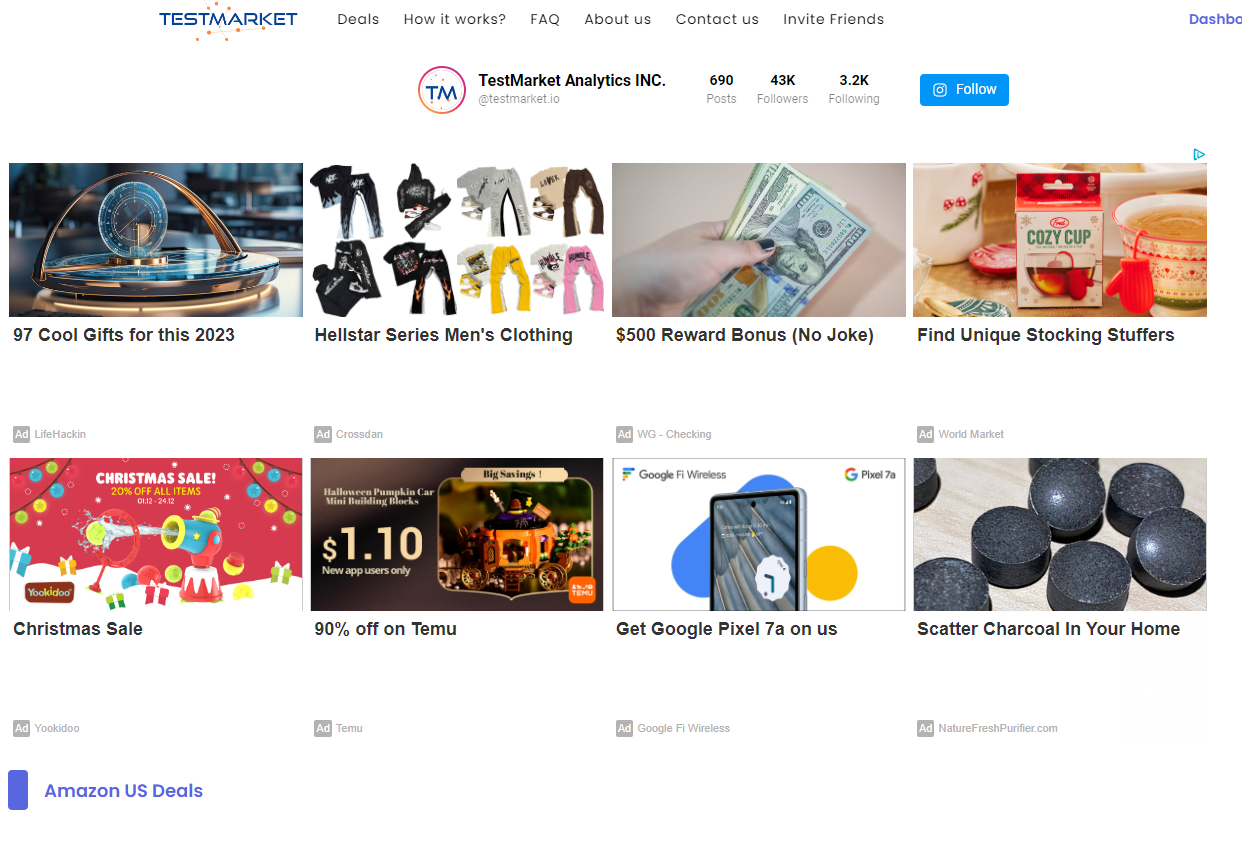
Task: Click the 90% off on Temu title
Action: tap(386, 629)
